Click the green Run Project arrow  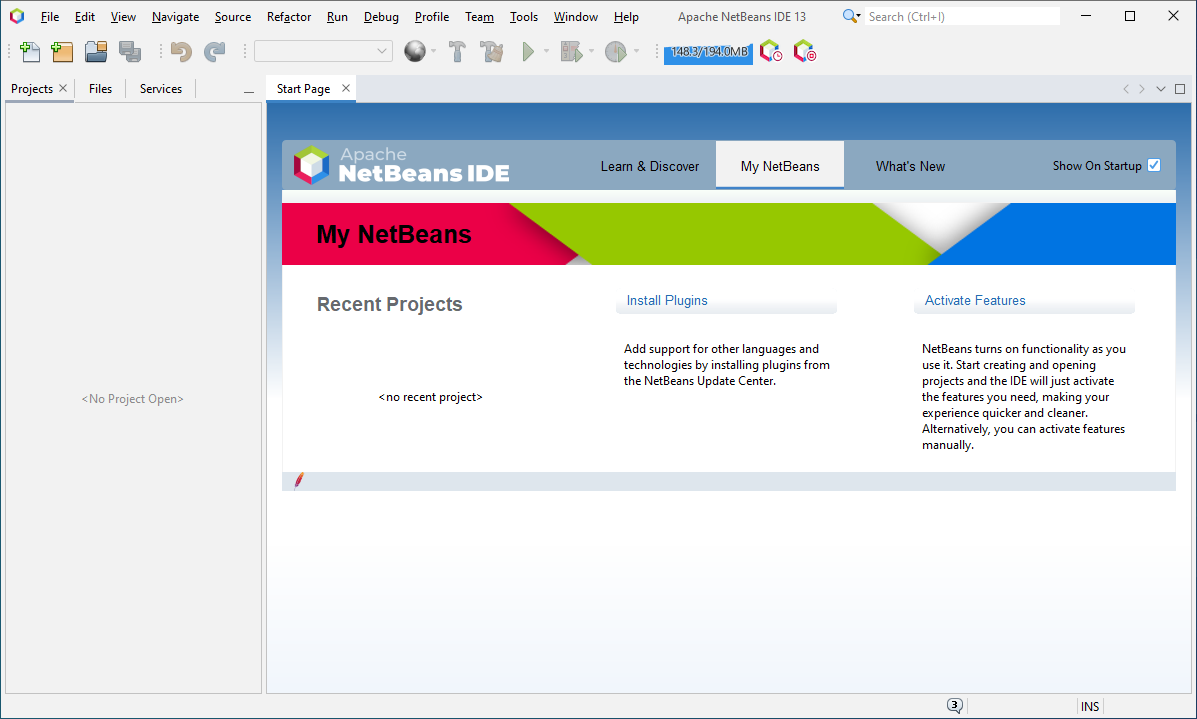pyautogui.click(x=528, y=52)
